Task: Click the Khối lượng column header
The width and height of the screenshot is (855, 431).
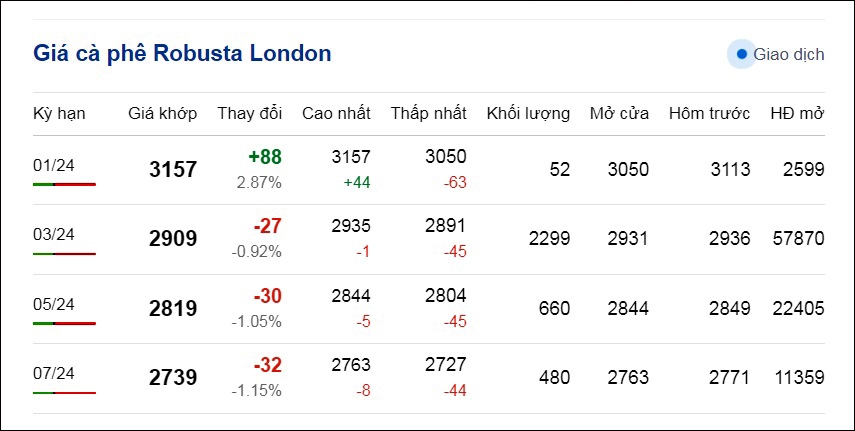Action: tap(528, 113)
